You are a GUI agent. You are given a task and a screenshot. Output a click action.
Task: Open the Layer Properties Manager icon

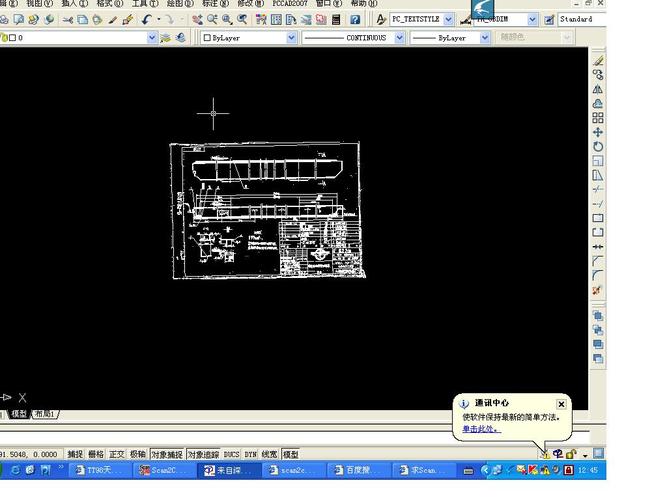click(x=165, y=38)
